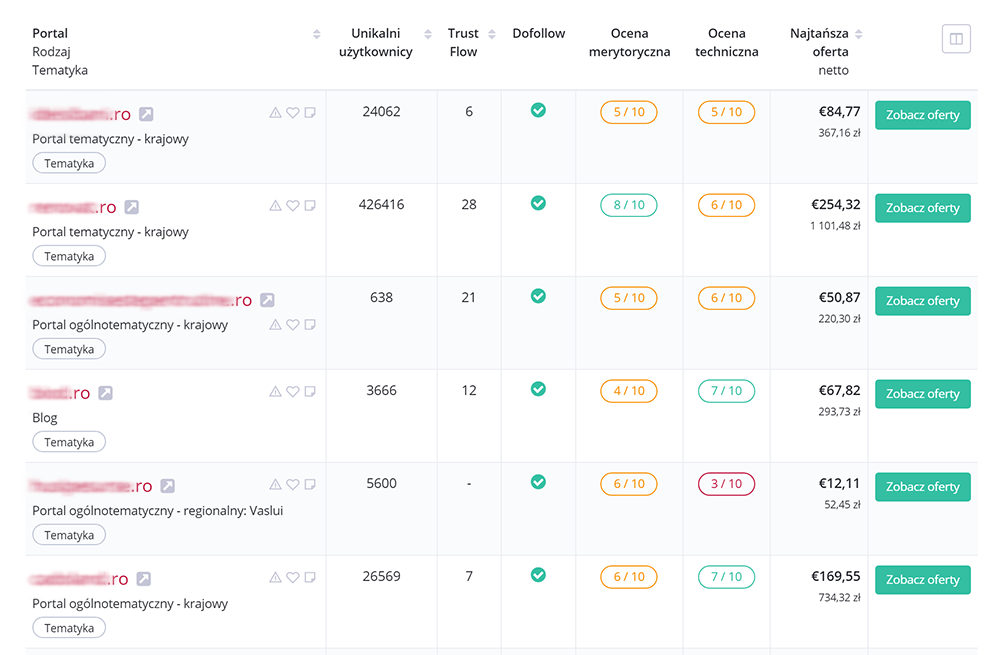Click the red 3 / 10 technical rating badge
The image size is (1000, 655).
[726, 483]
